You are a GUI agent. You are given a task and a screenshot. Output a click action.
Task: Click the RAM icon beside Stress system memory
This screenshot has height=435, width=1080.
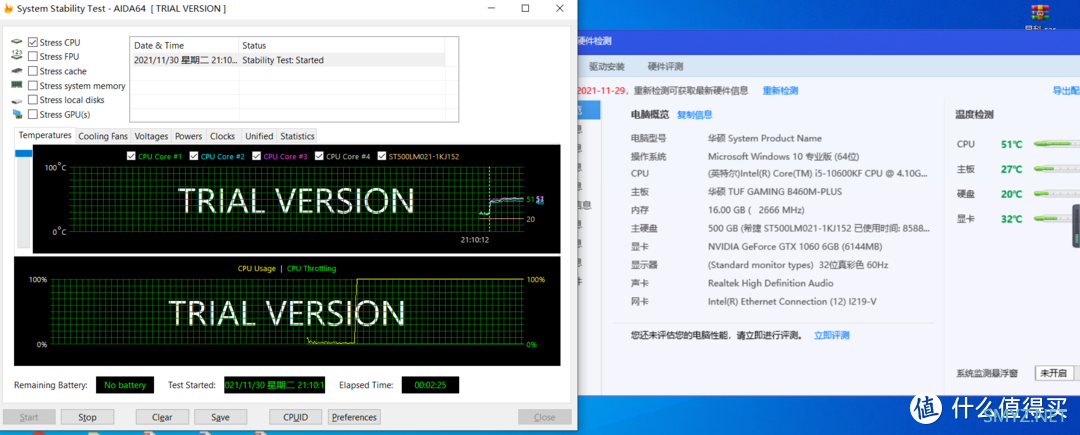coord(17,86)
